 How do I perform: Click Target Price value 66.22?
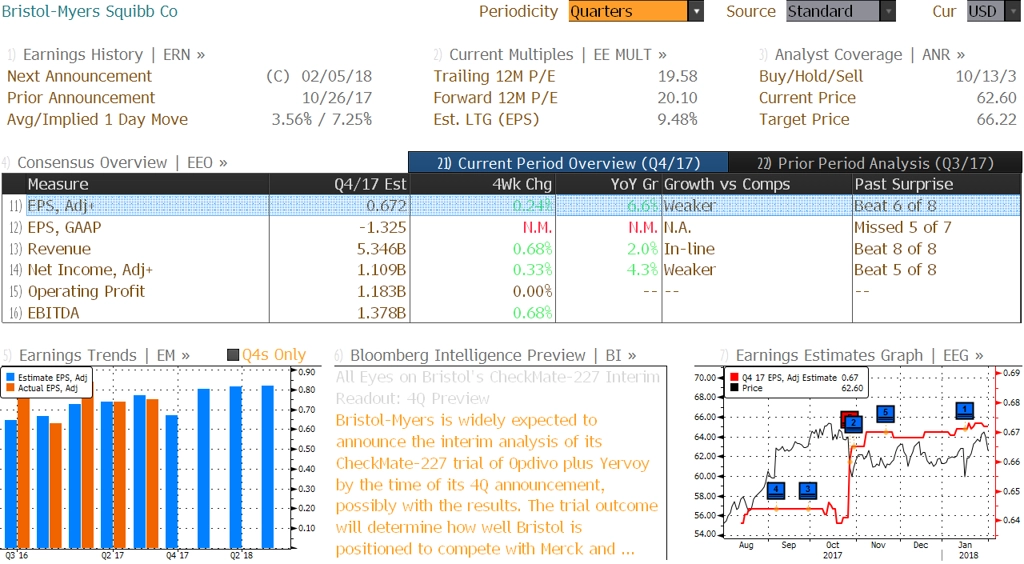(997, 119)
